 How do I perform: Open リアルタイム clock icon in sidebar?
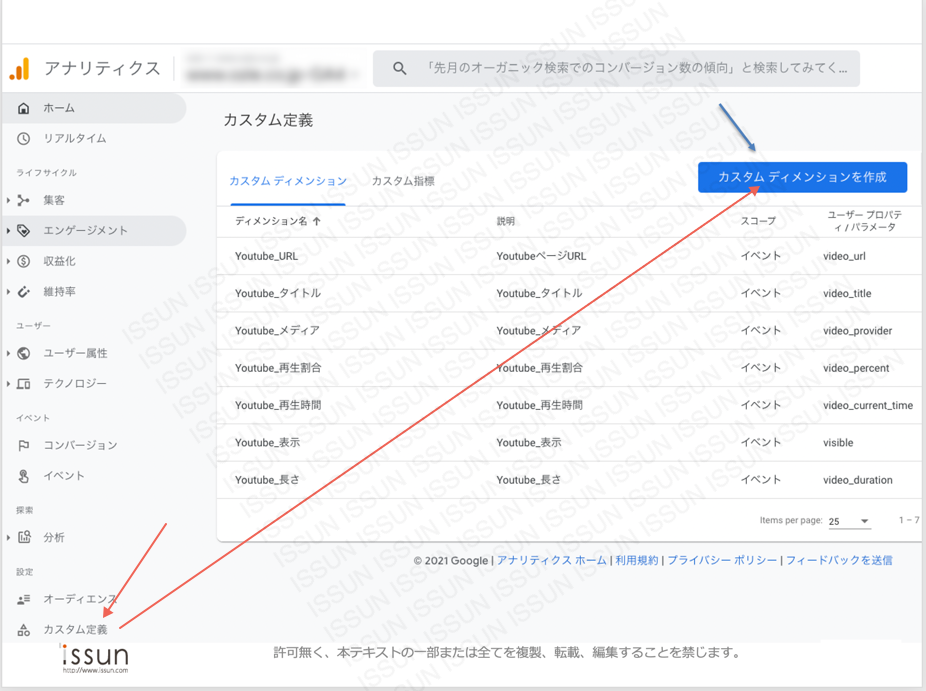coord(24,138)
